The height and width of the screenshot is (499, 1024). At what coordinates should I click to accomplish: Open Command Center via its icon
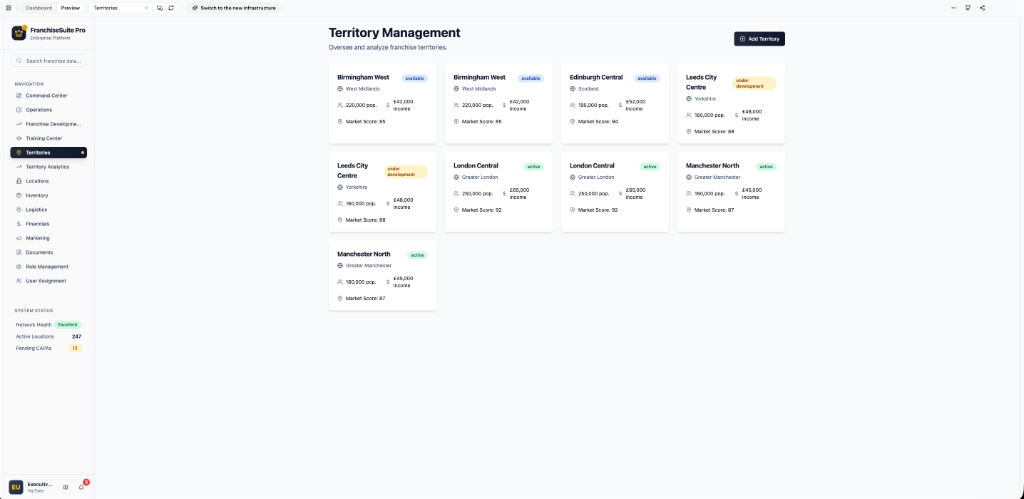pos(19,95)
